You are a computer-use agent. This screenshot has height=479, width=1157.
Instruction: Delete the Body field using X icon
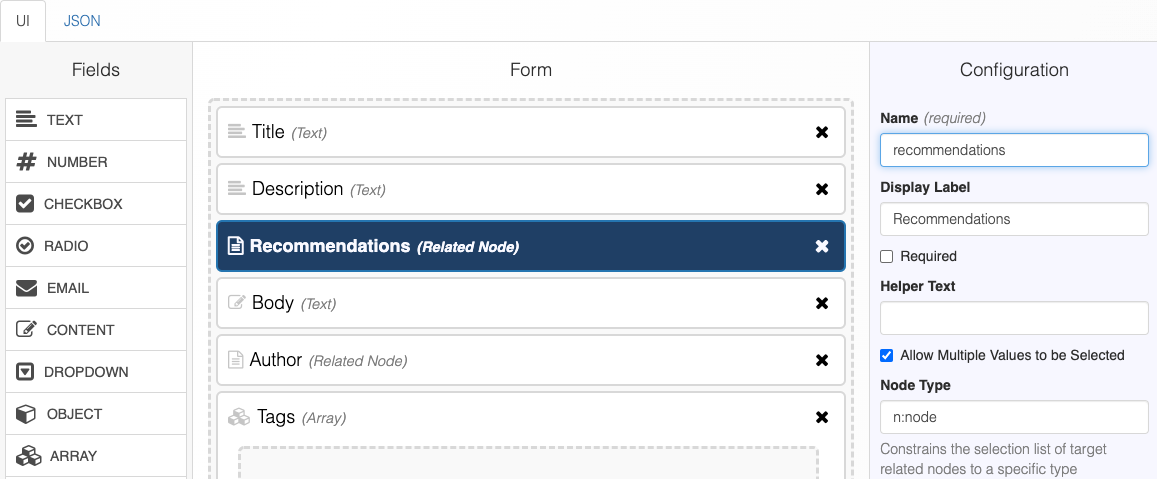(822, 303)
